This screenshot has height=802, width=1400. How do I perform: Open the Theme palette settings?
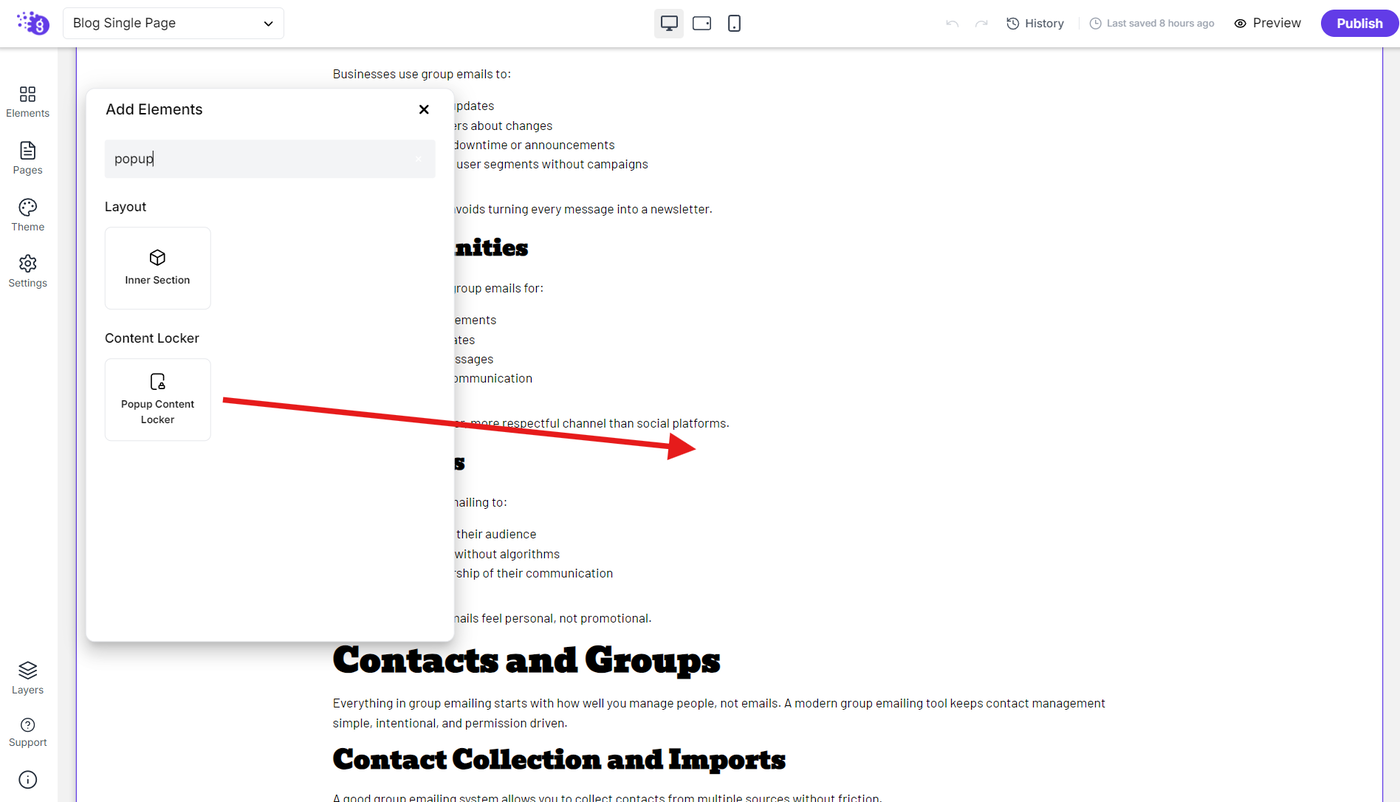27,215
